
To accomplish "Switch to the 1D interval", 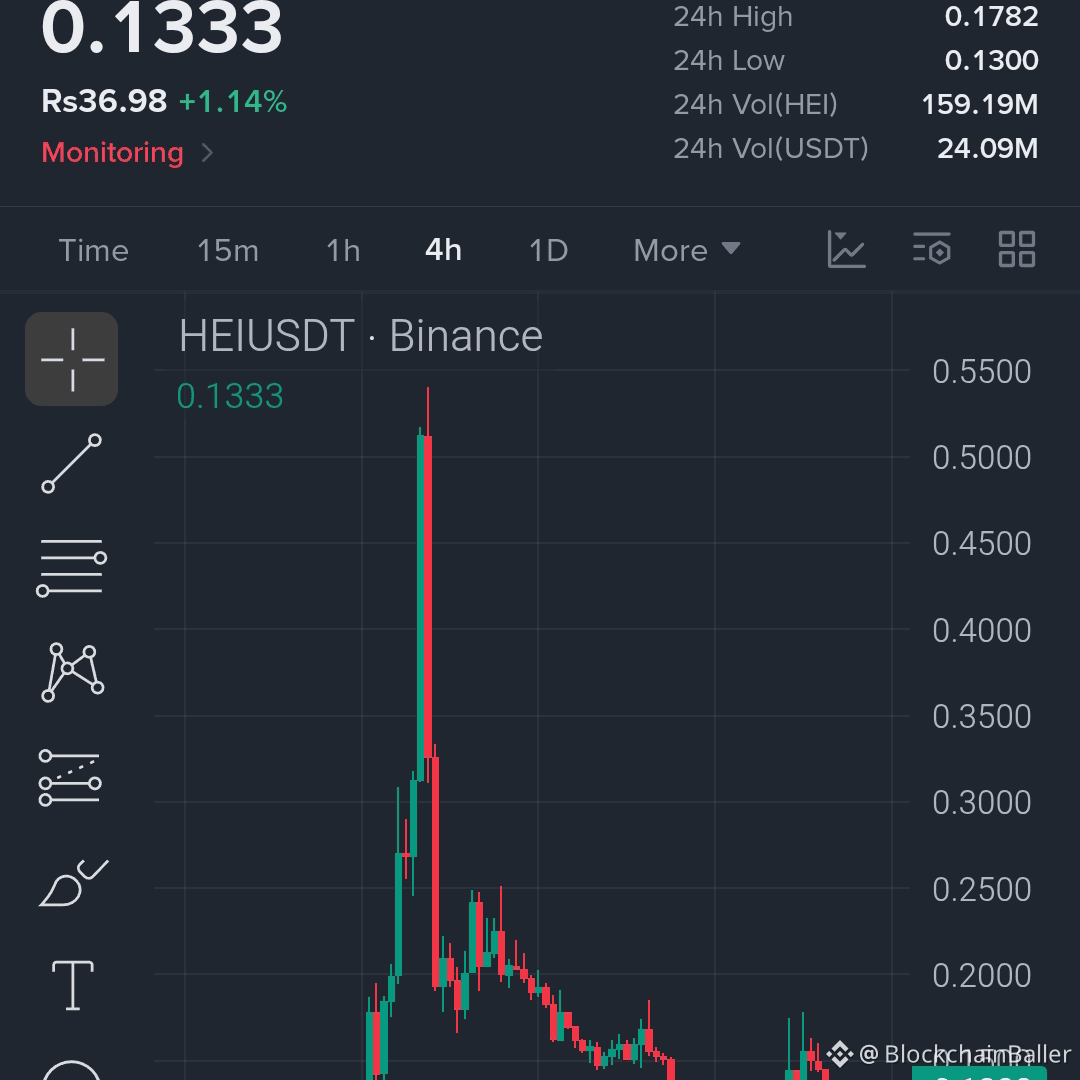I will pos(548,251).
